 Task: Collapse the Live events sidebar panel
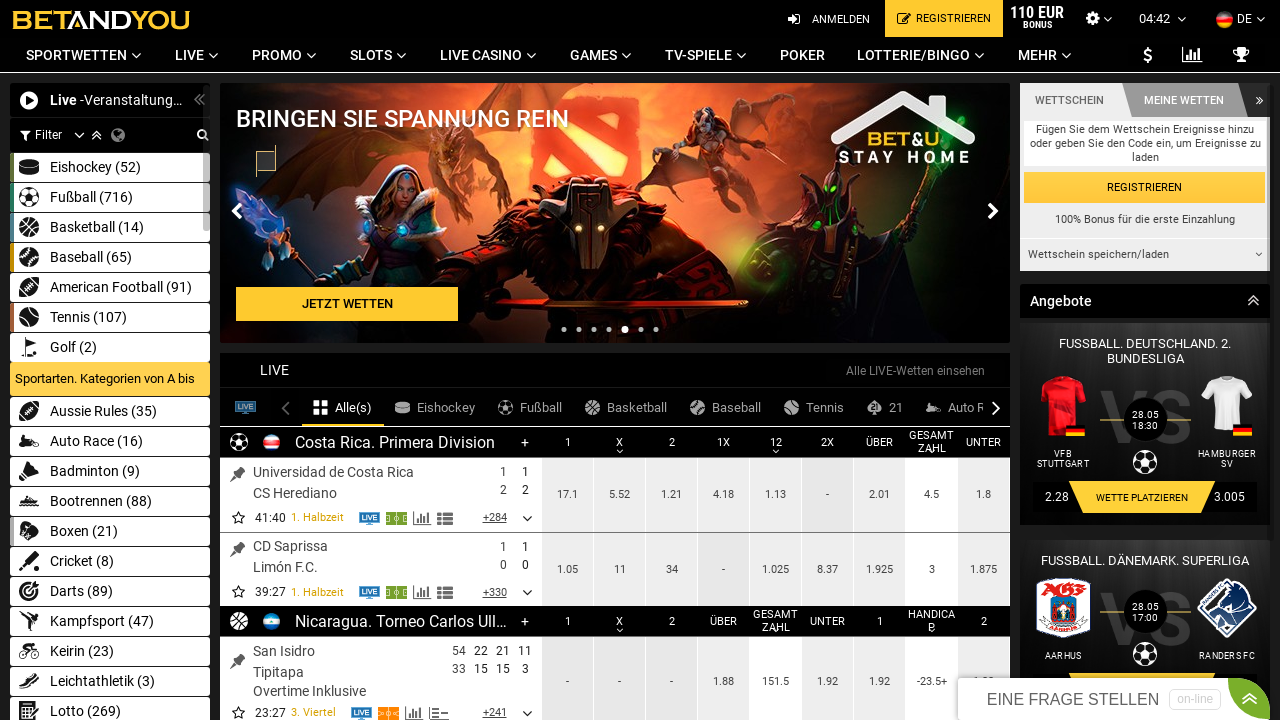(x=199, y=100)
